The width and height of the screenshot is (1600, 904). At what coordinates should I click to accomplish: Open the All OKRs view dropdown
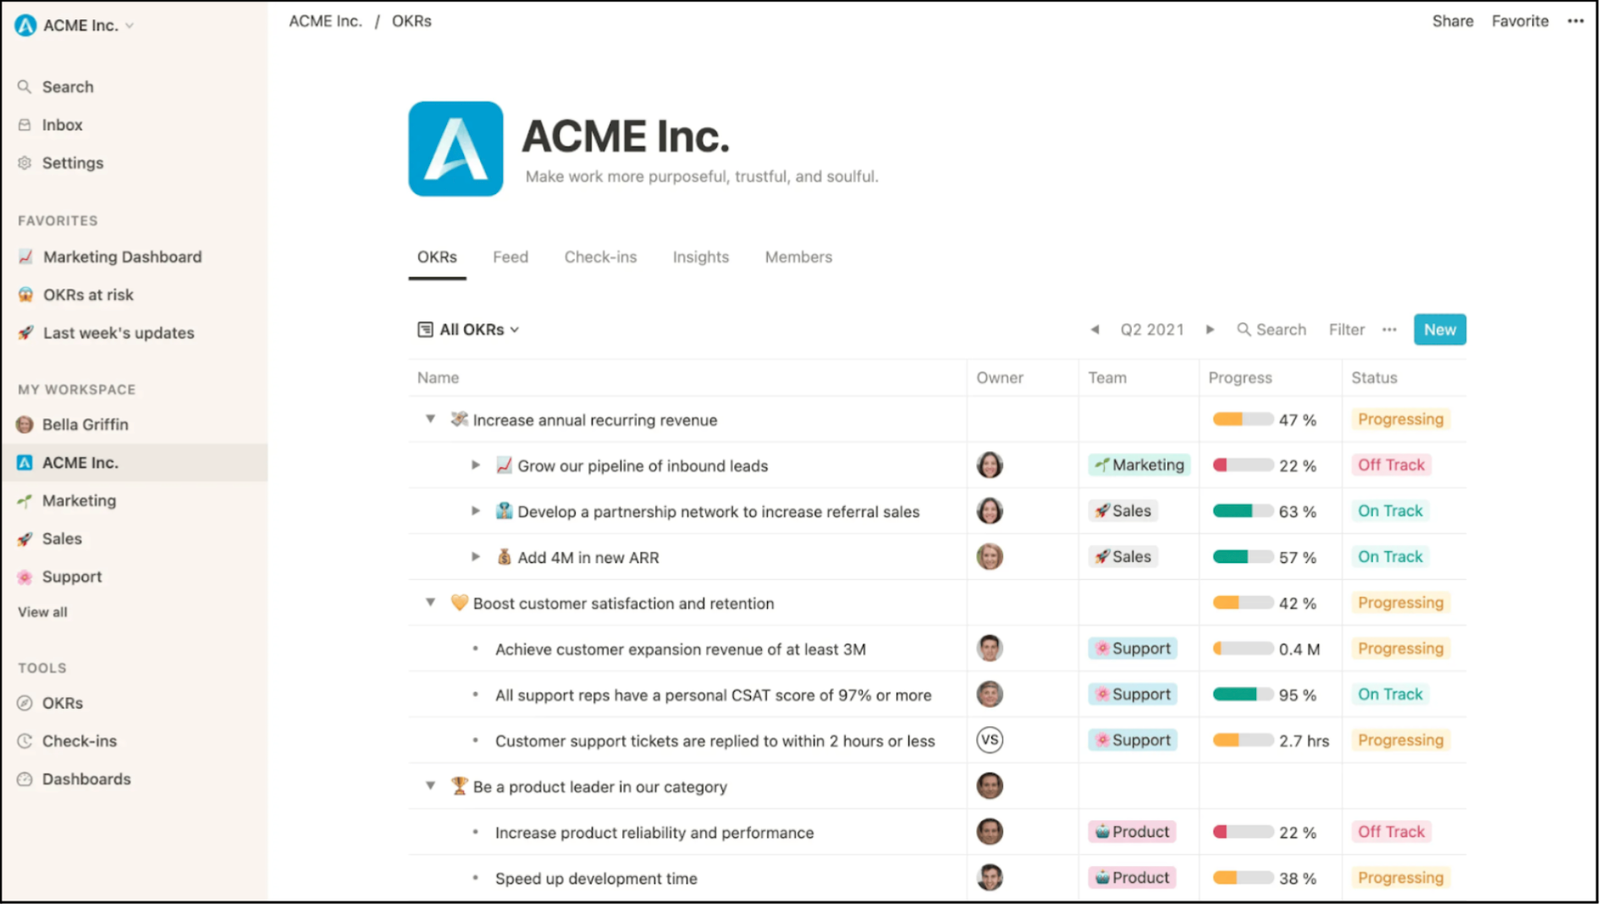click(467, 329)
